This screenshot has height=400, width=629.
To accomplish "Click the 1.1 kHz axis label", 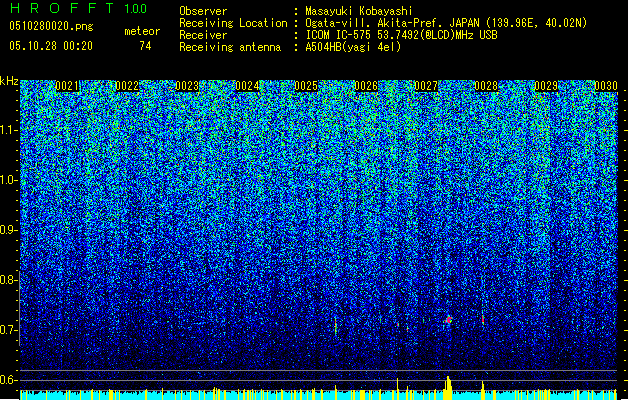I will 8,130.
